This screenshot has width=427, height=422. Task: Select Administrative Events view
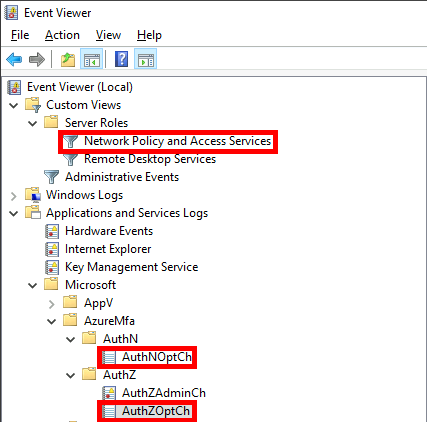(122, 177)
